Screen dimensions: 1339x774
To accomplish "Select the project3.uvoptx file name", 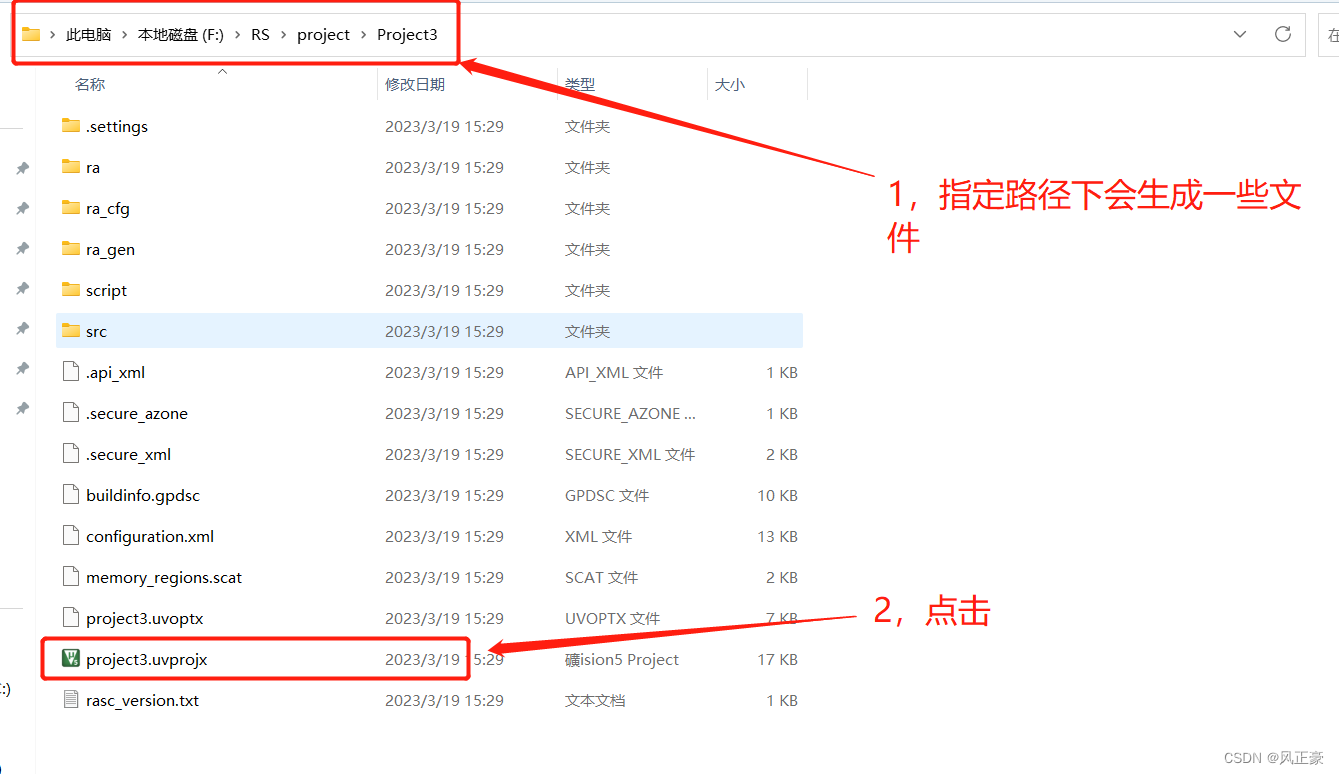I will click(145, 619).
